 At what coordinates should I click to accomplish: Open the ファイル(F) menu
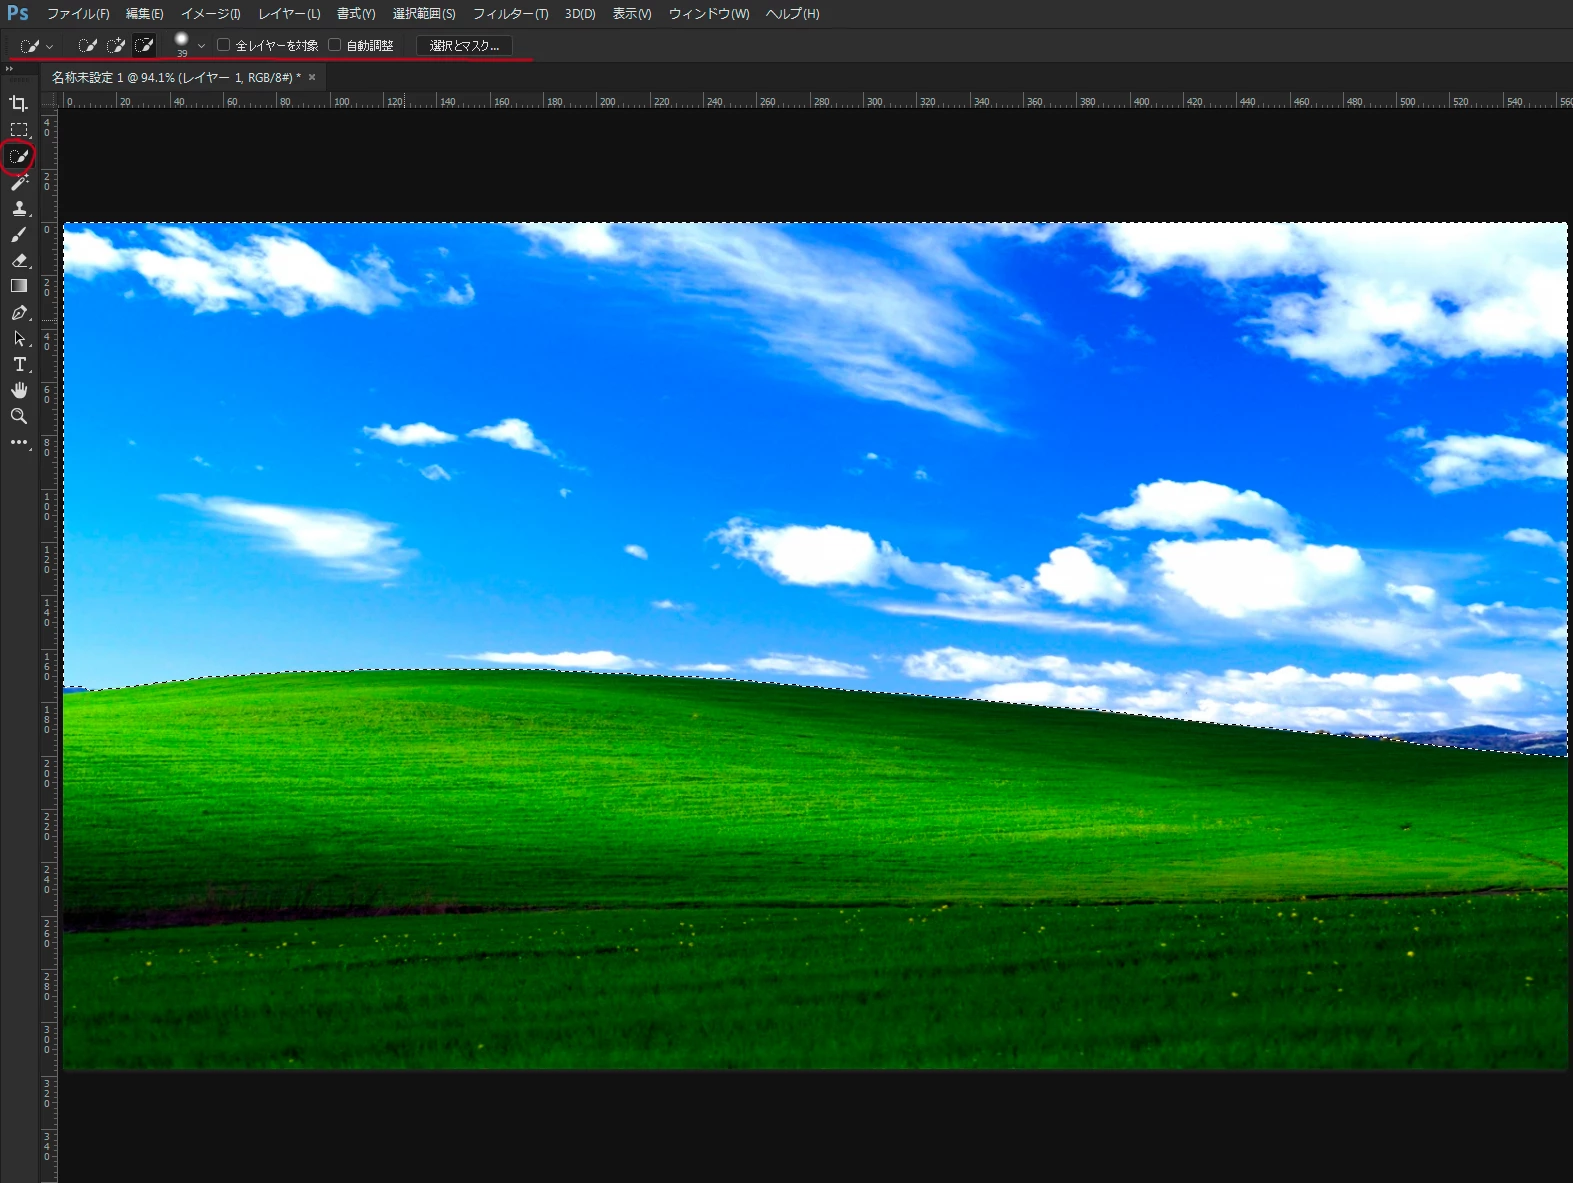coord(78,14)
